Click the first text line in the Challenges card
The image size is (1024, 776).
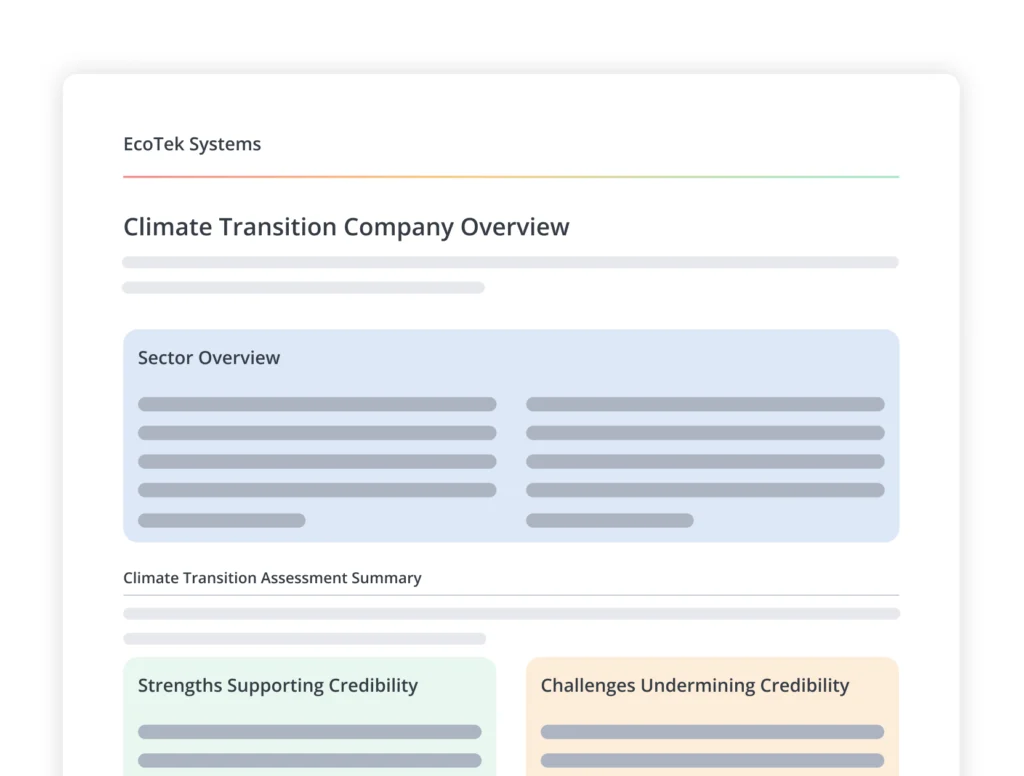tap(712, 732)
